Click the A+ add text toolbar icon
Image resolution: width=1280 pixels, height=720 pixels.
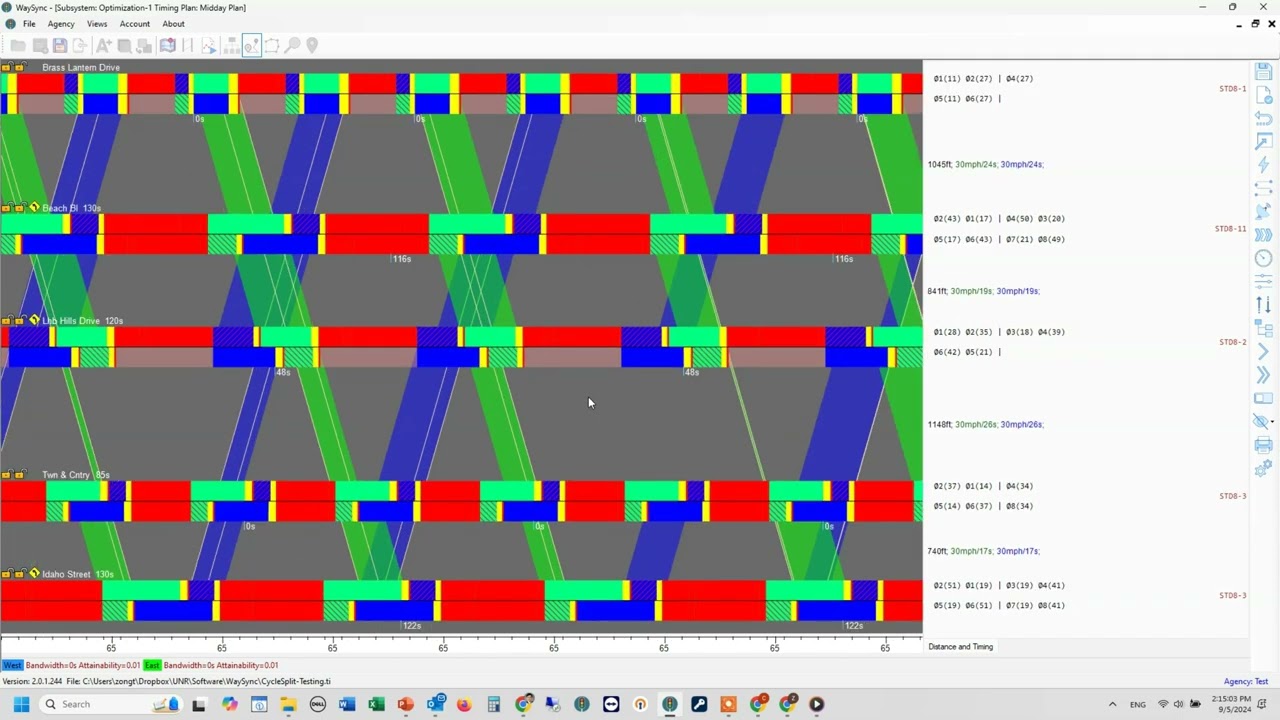104,45
